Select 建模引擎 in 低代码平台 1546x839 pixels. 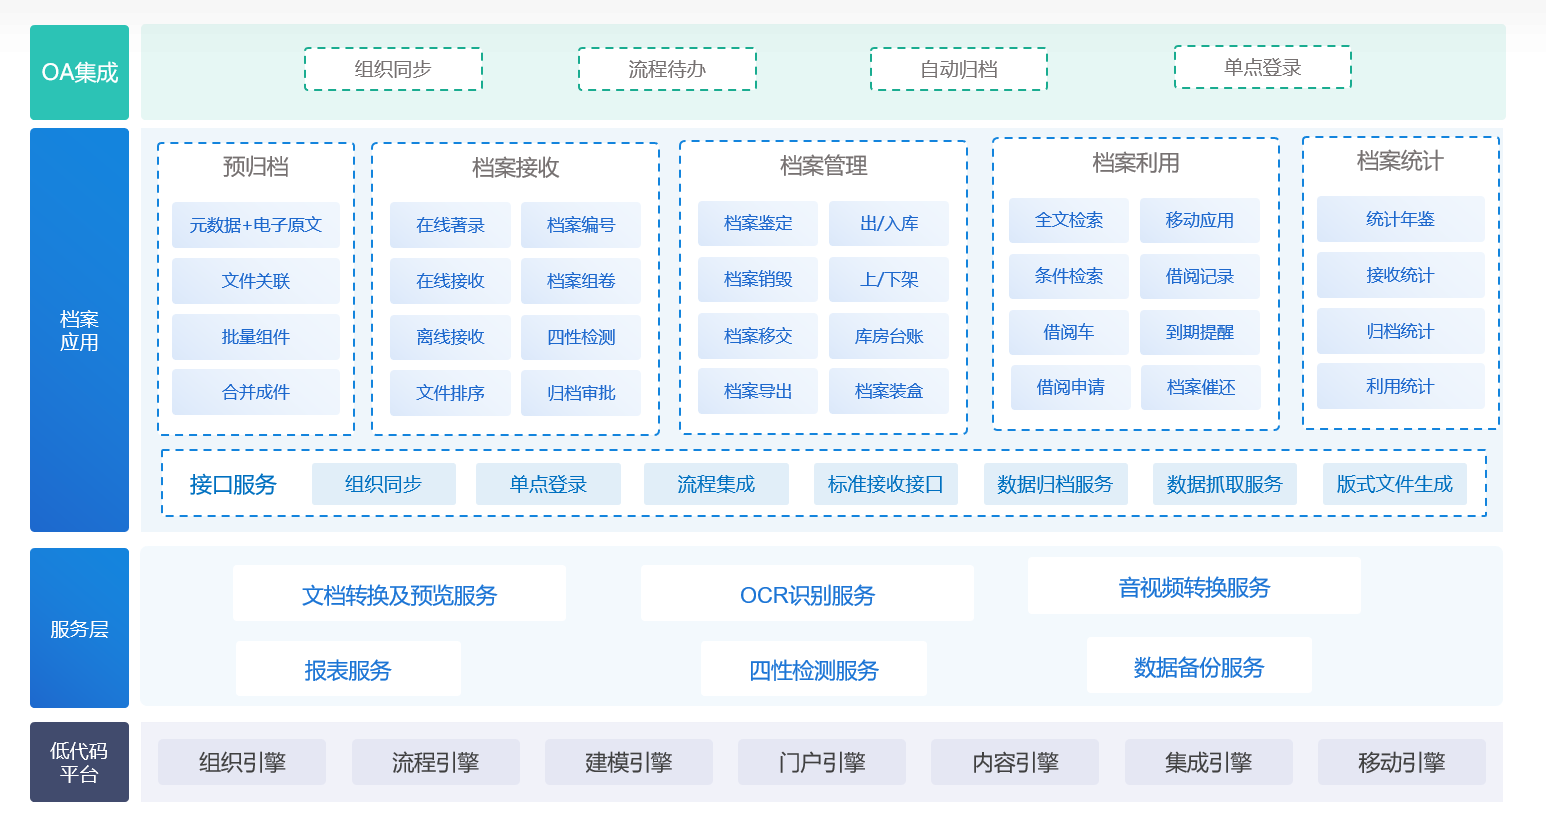pyautogui.click(x=628, y=762)
